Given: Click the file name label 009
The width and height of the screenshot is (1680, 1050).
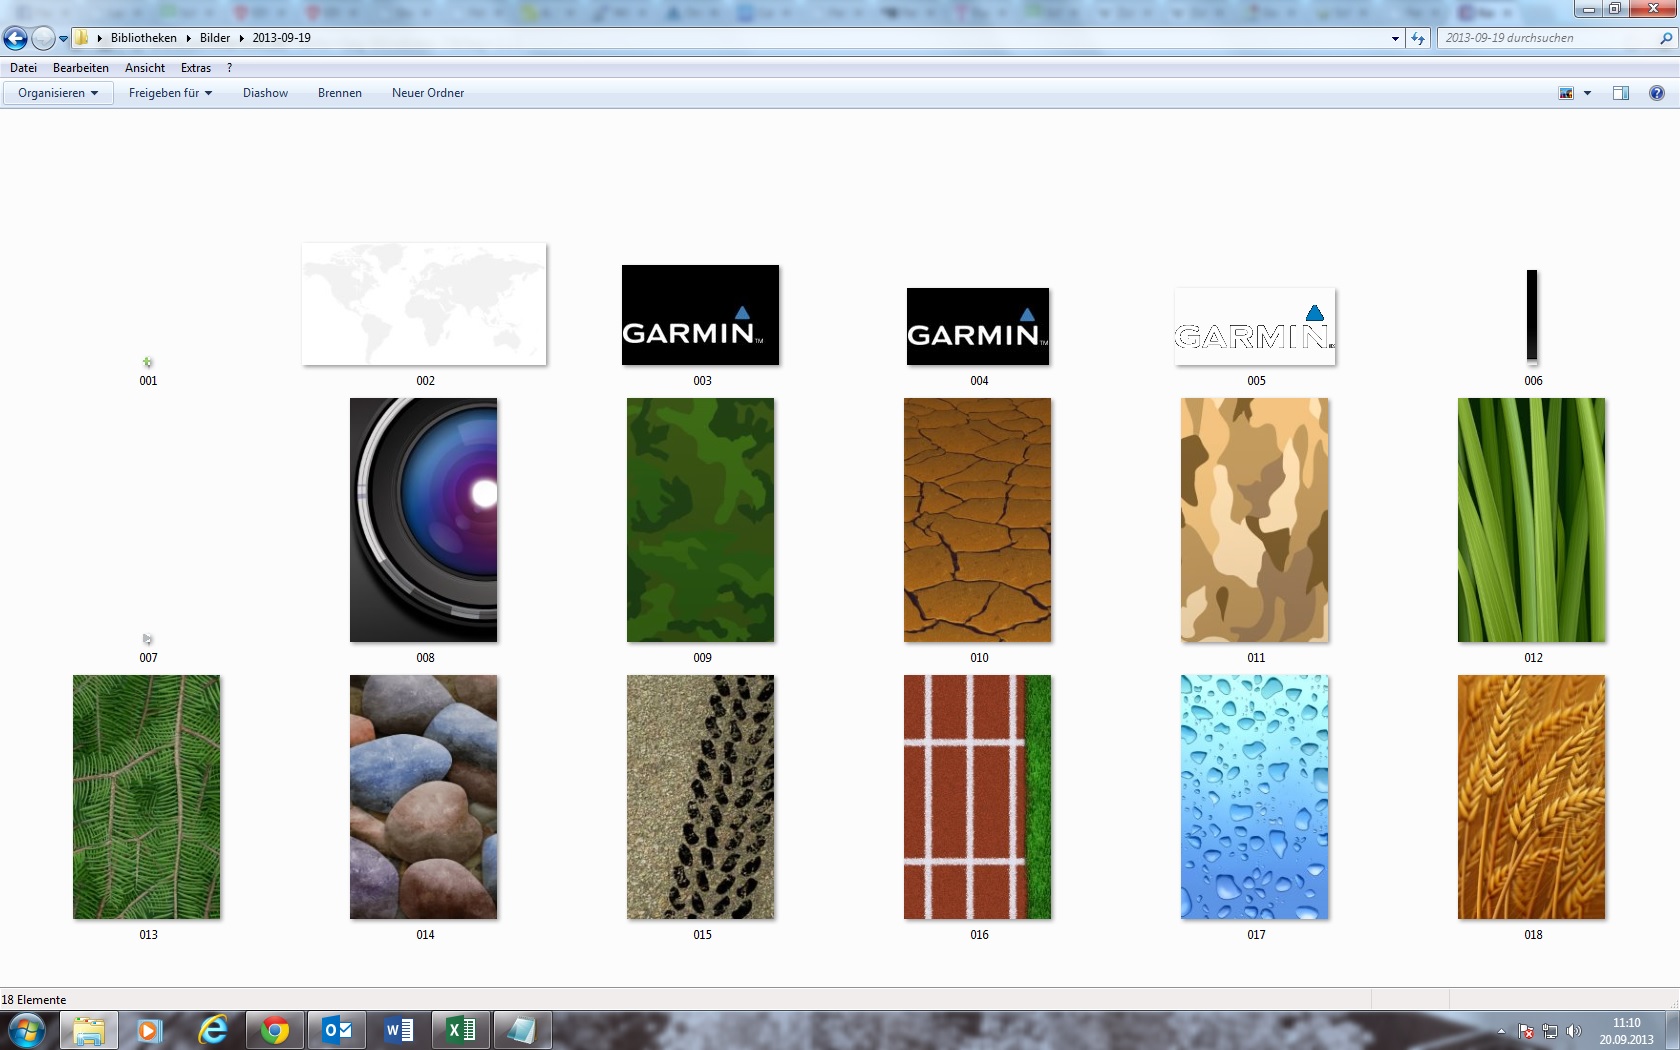Looking at the screenshot, I should [702, 658].
